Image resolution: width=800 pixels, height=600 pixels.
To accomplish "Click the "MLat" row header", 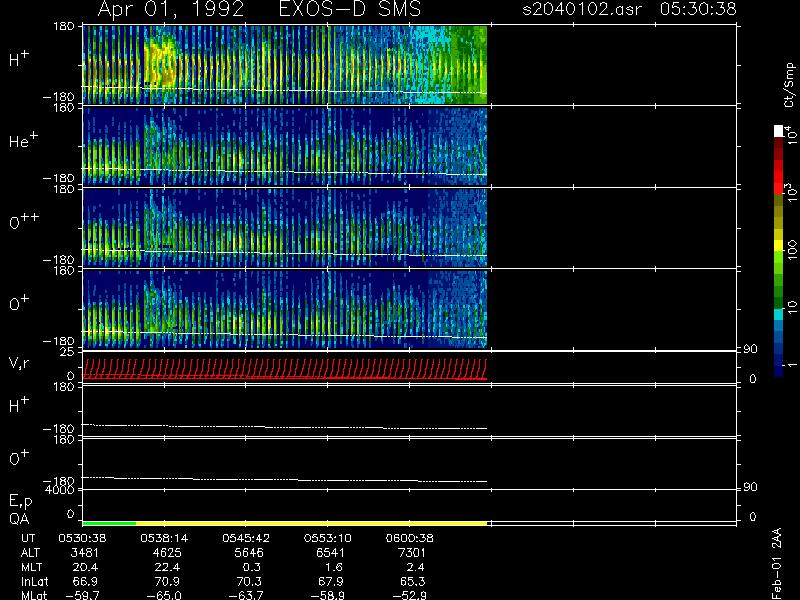I will coord(34,595).
